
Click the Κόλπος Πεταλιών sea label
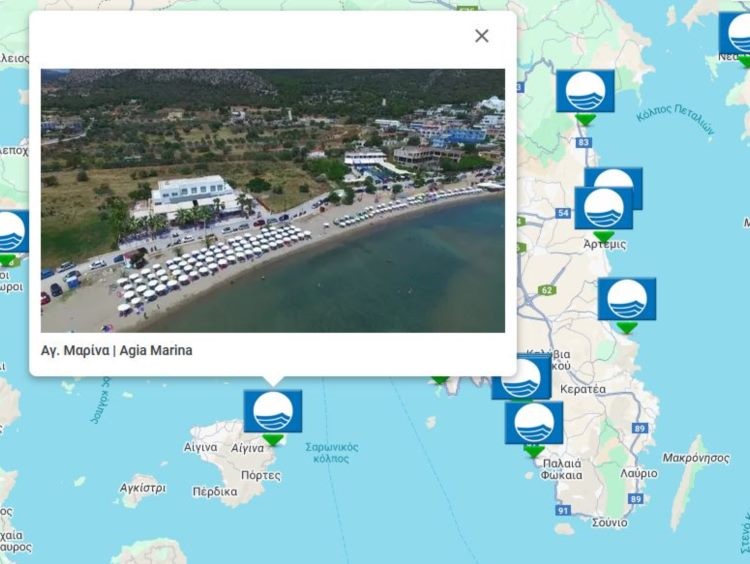point(675,118)
